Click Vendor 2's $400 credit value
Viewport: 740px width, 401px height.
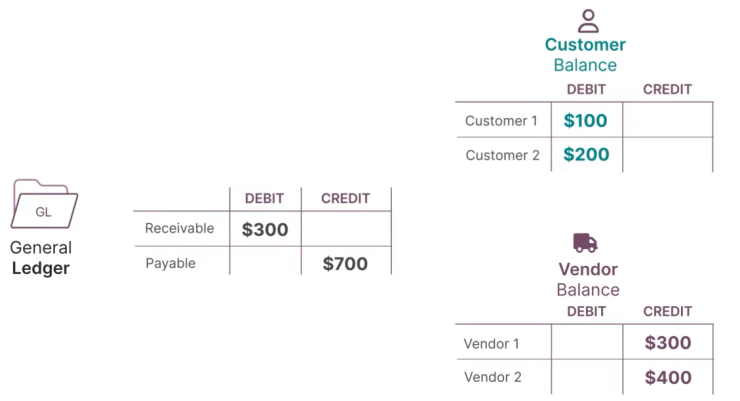(668, 377)
